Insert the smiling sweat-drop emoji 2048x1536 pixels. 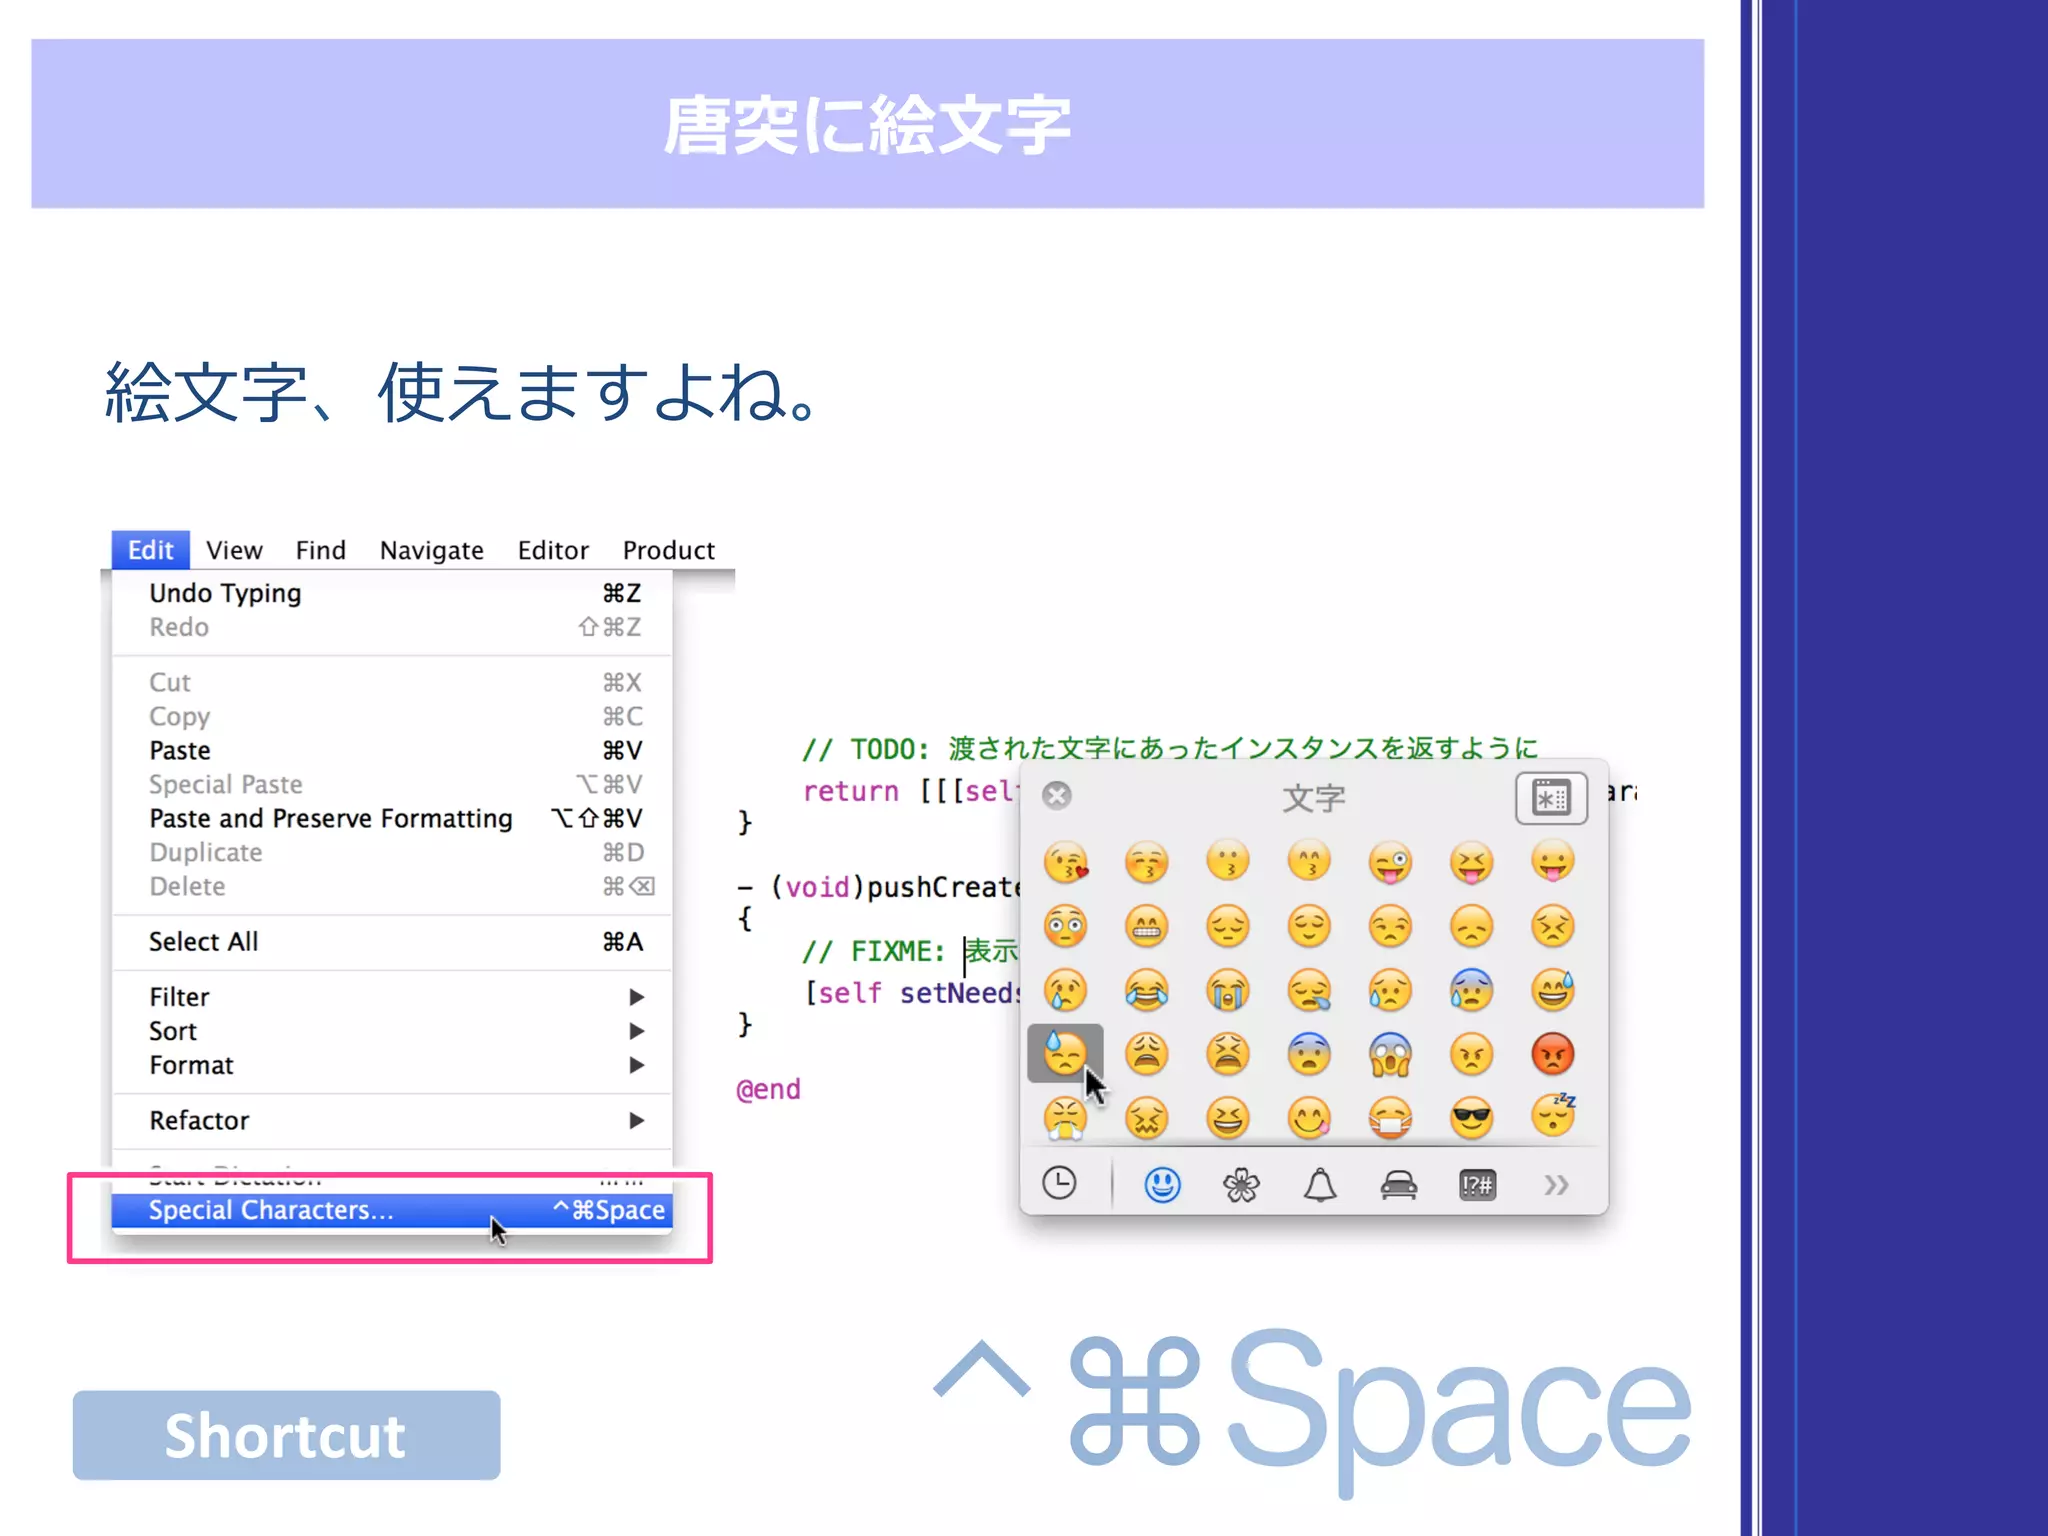click(x=1552, y=990)
